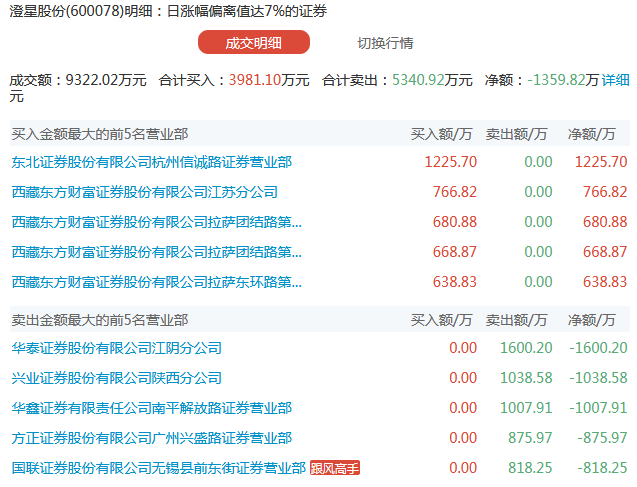Switch to the 切换行情 tab
This screenshot has height=487, width=637.
pos(385,43)
